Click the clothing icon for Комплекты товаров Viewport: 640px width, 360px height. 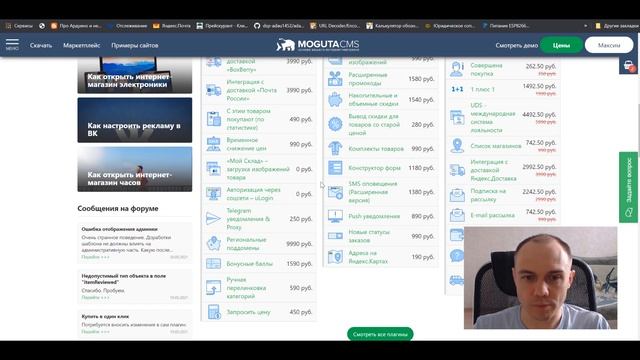point(335,149)
